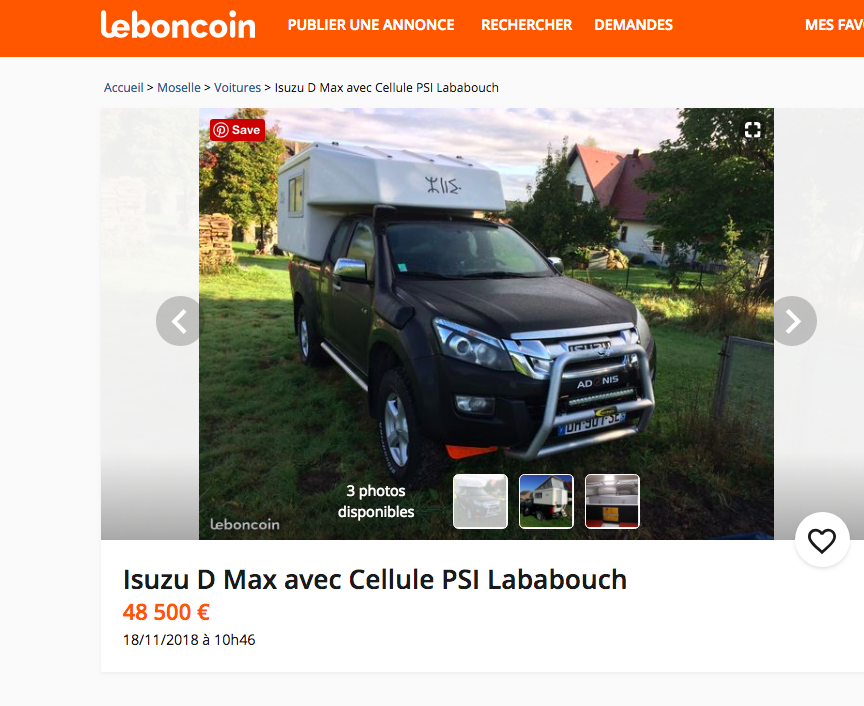Open the Rechercher menu item
This screenshot has height=706, width=864.
[526, 25]
